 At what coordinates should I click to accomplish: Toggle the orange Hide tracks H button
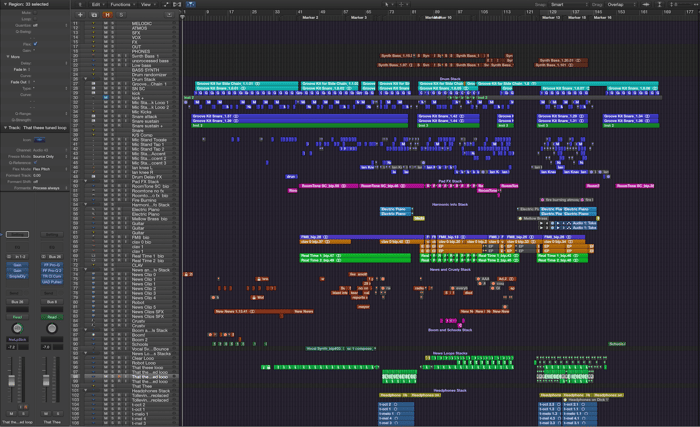click(108, 15)
